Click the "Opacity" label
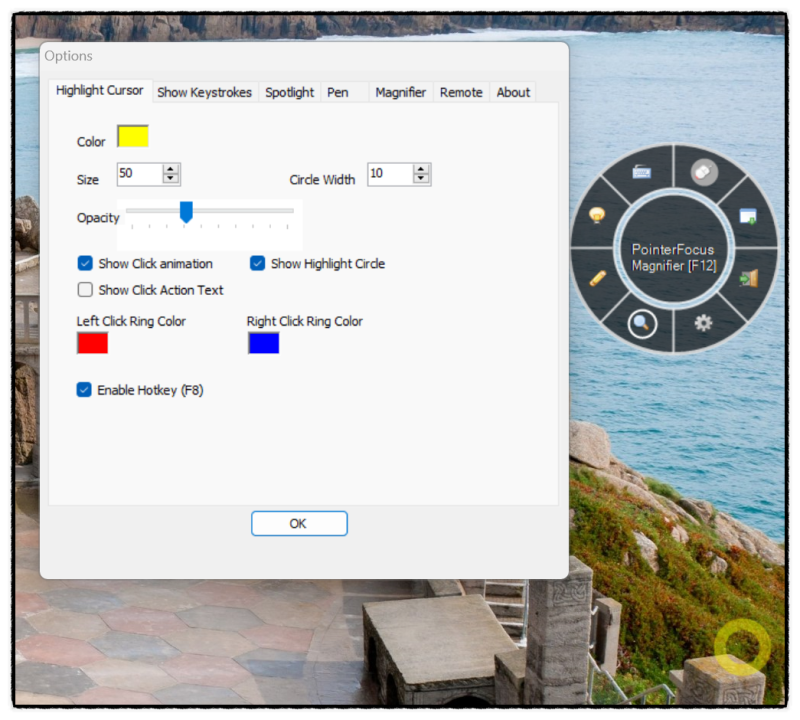Image resolution: width=800 pixels, height=720 pixels. point(98,218)
